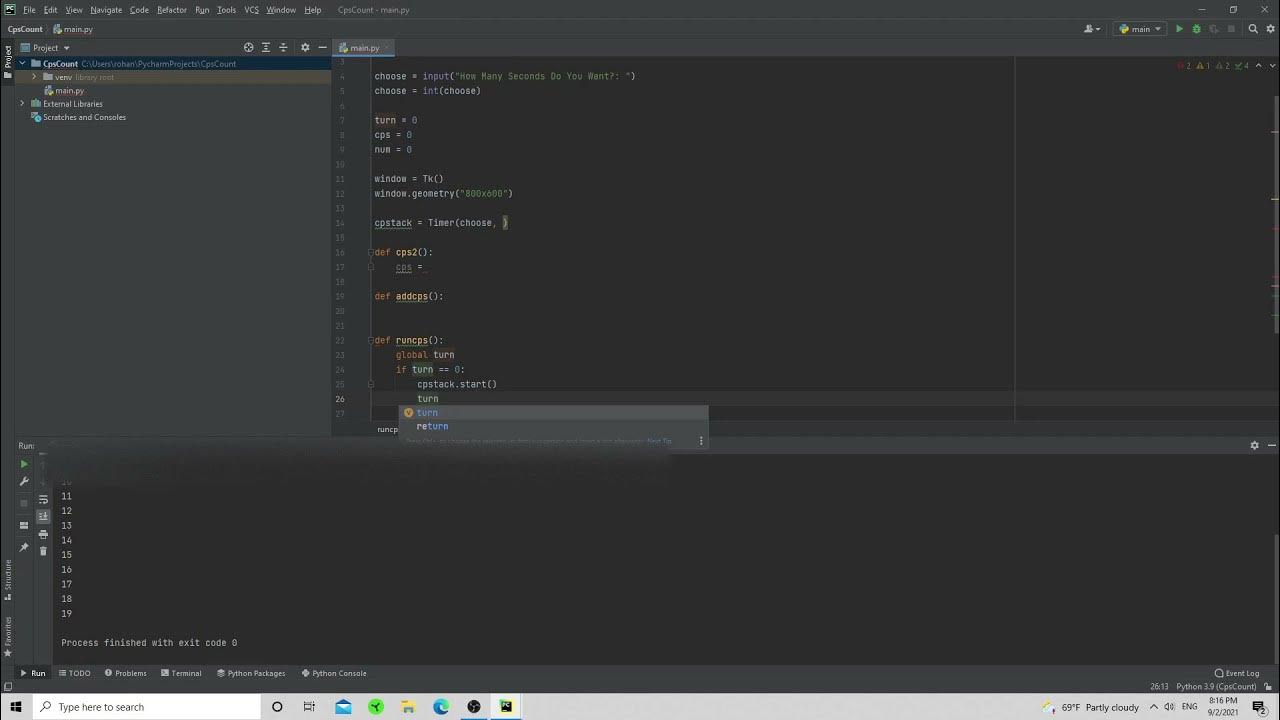Click CpsCount breadcrumb in navigation bar
1280x720 pixels.
25,29
